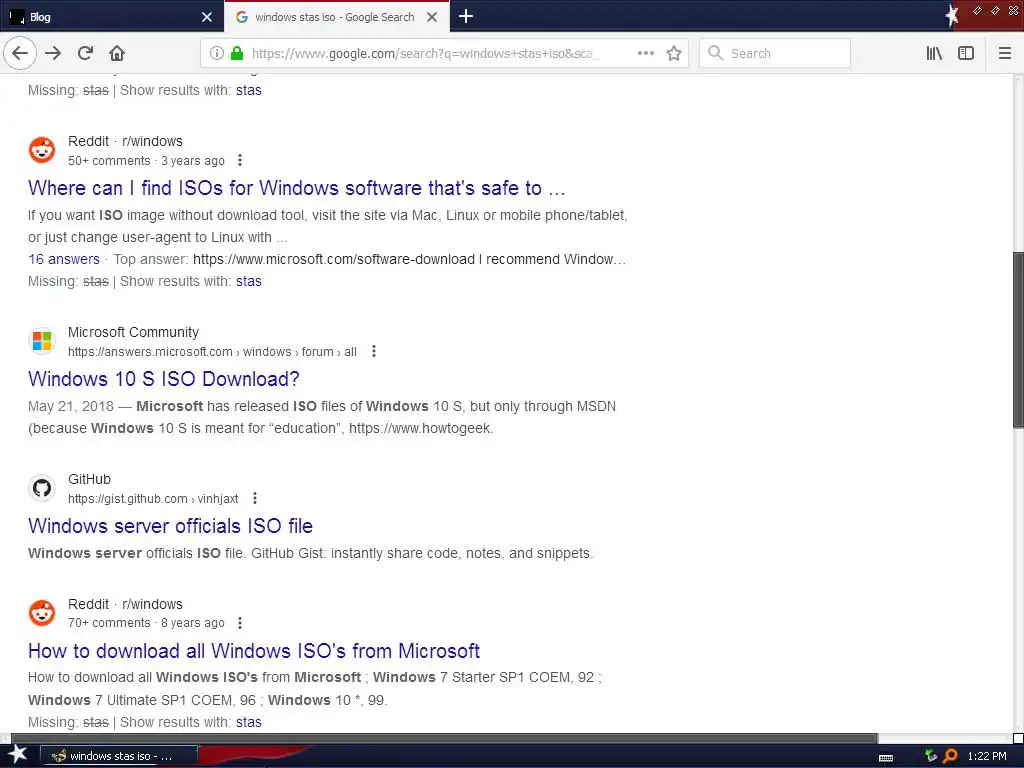Select the windows stas iso Google Search tab
The image size is (1024, 768).
(336, 17)
